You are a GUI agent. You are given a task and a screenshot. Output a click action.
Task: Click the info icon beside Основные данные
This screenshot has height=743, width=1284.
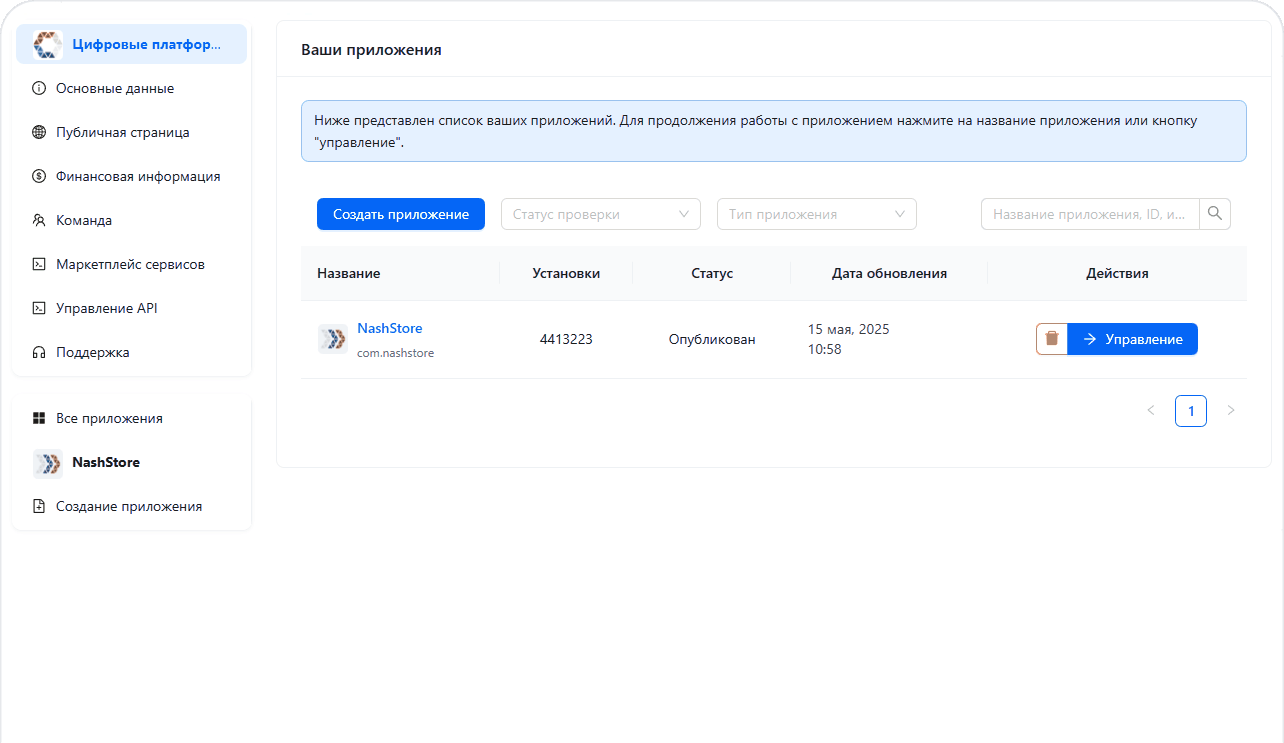pyautogui.click(x=39, y=88)
